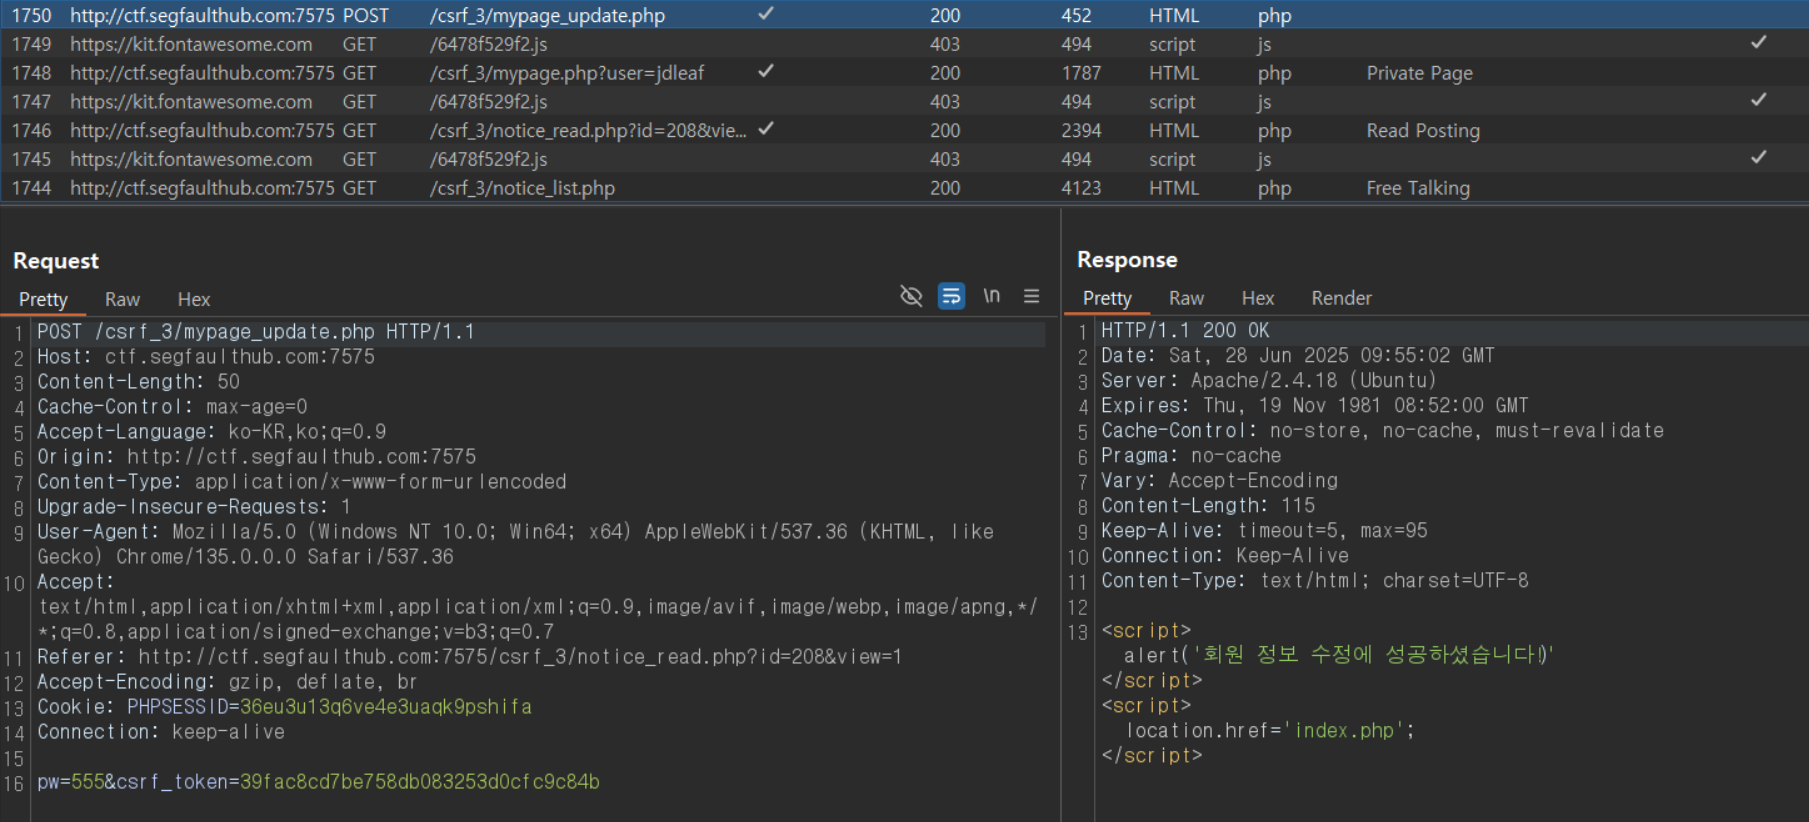Click the Response panel heading
This screenshot has width=1809, height=822.
pyautogui.click(x=1127, y=260)
